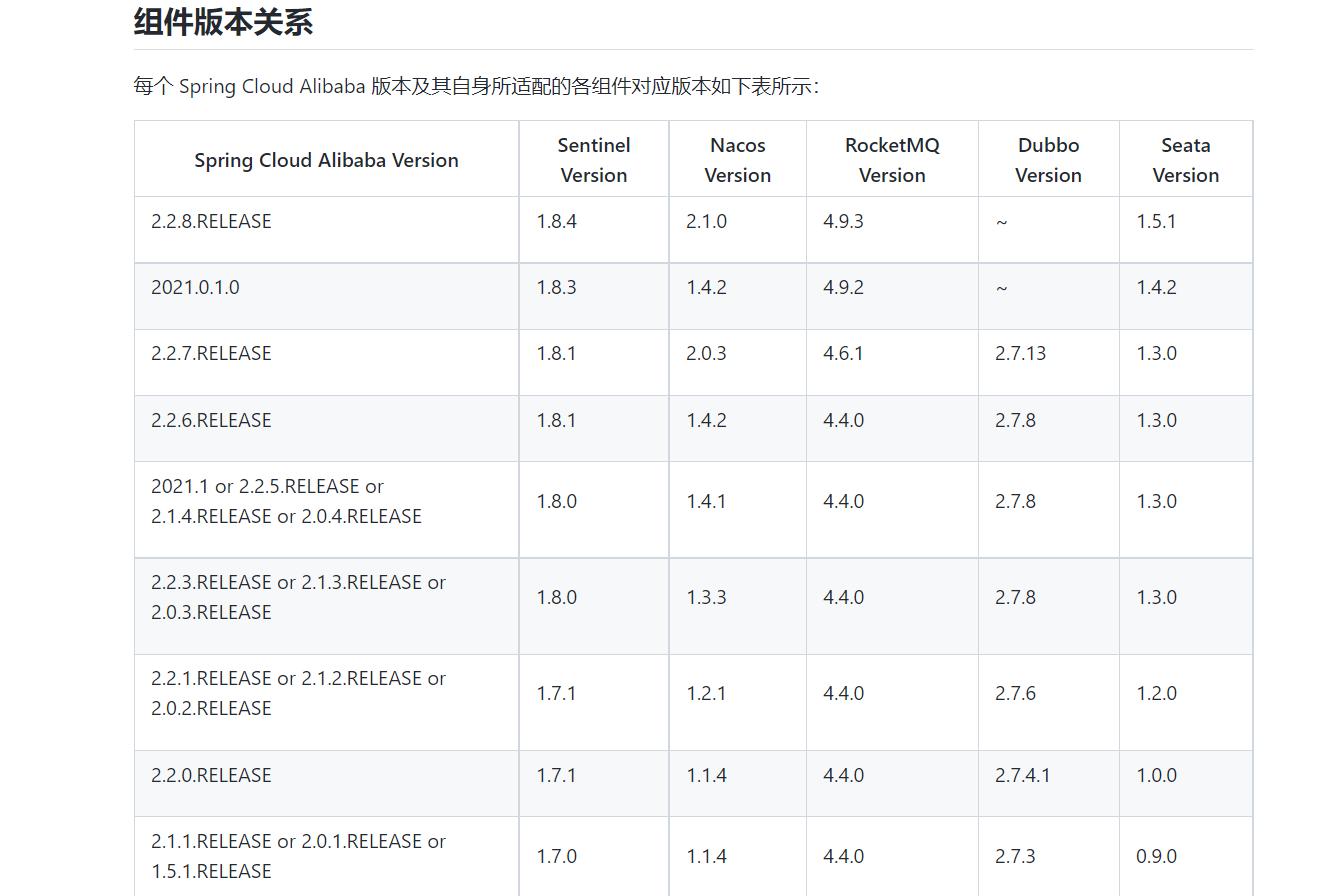Click the "Dubbo Version" column header
This screenshot has width=1330, height=896.
click(1049, 160)
